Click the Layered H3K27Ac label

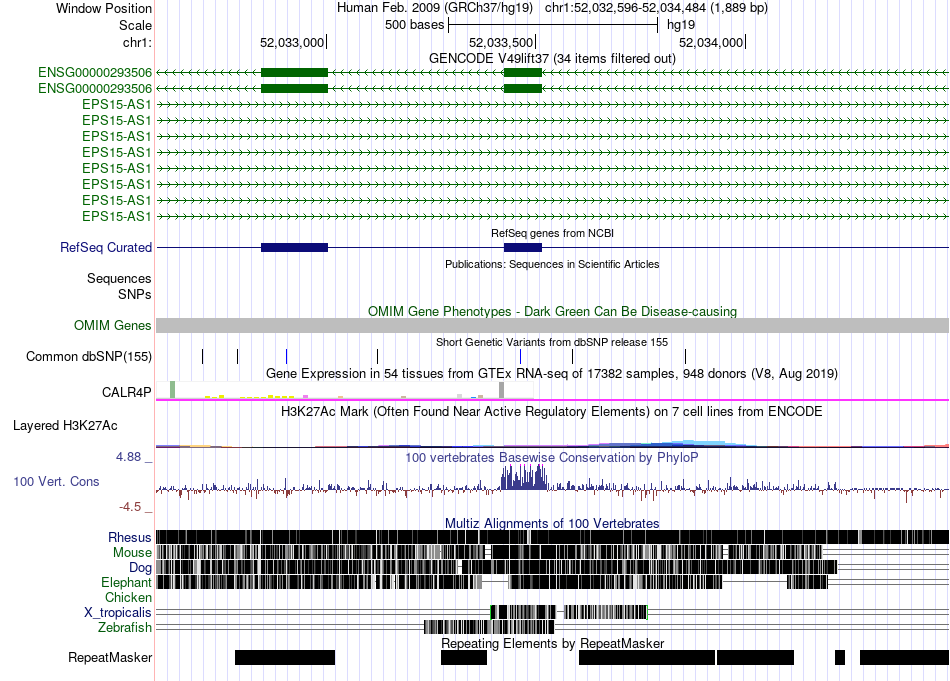65,425
